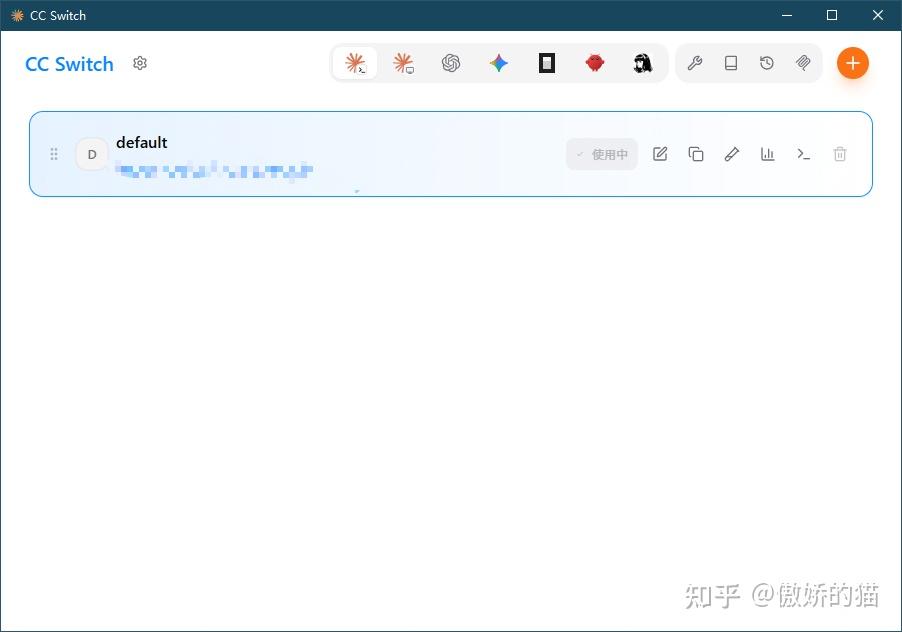Edit the default provider

pyautogui.click(x=660, y=154)
